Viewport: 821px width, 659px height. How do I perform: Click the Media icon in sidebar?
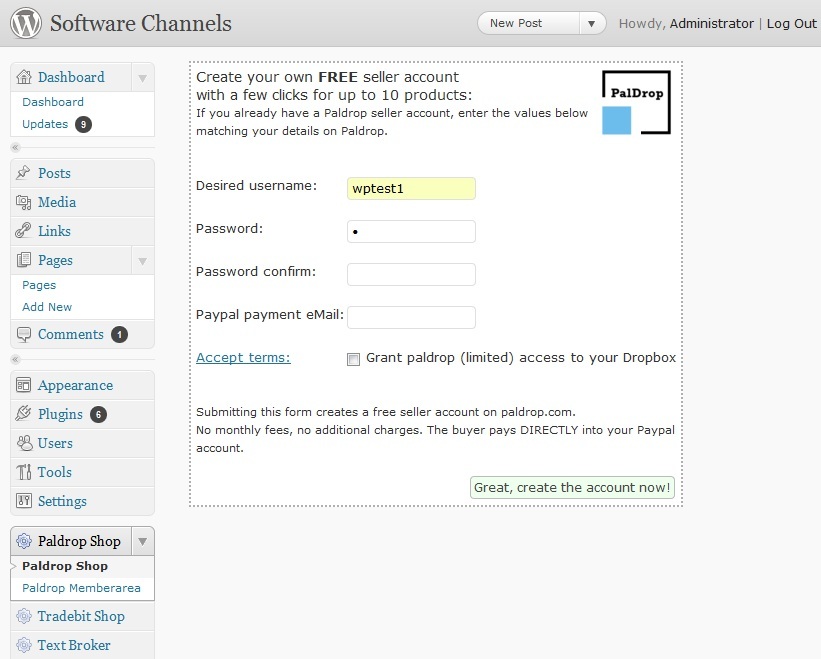pyautogui.click(x=24, y=202)
